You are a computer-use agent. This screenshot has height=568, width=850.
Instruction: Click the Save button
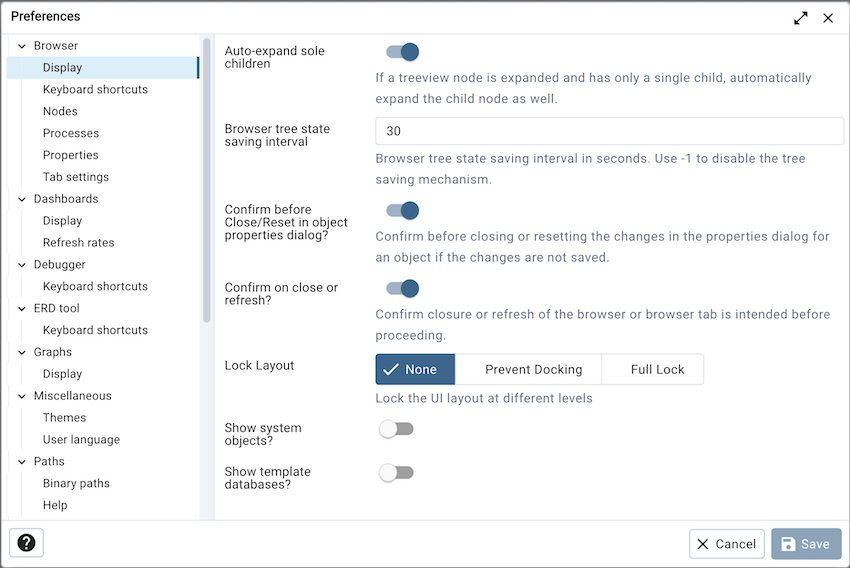coord(805,544)
